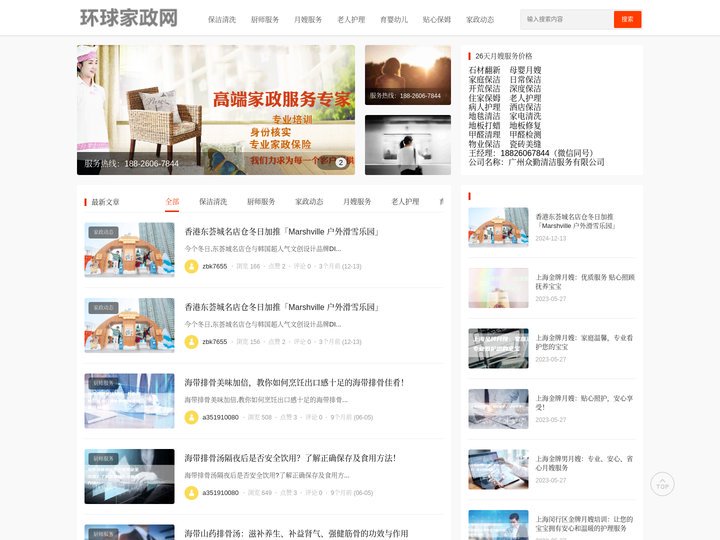720x540 pixels.
Task: Click a351910080 avatar in 海带排骨美味加倍 article
Action: [191, 417]
